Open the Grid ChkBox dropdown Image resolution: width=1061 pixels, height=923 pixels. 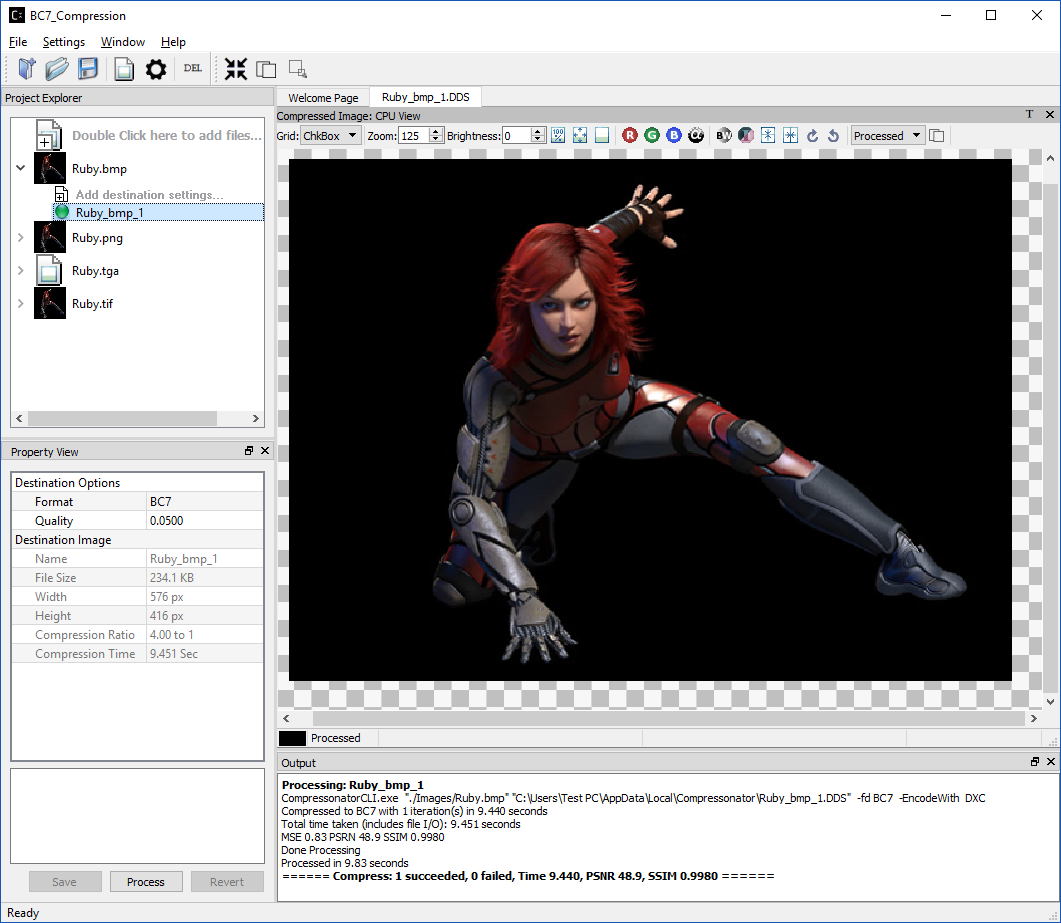pos(330,136)
